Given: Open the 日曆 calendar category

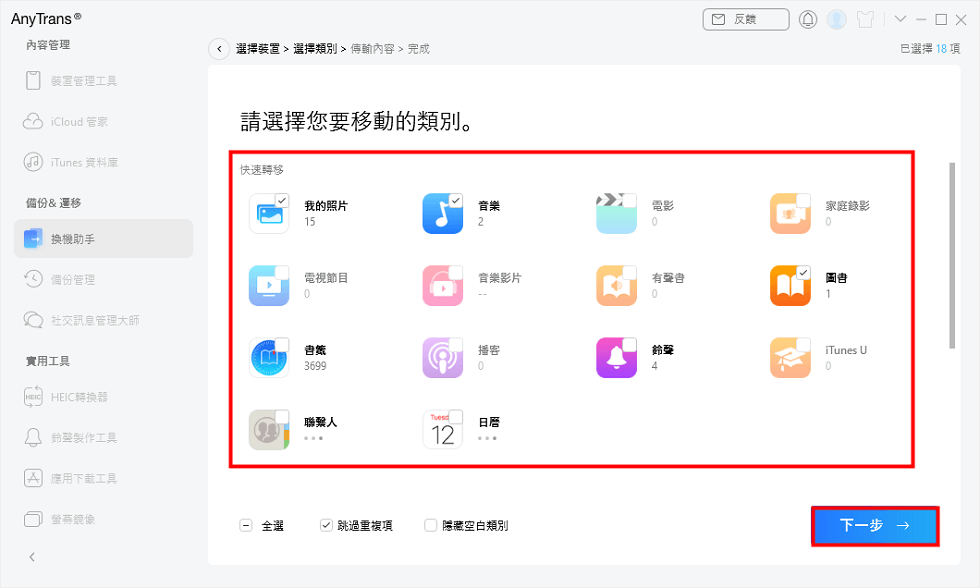Looking at the screenshot, I should click(443, 428).
